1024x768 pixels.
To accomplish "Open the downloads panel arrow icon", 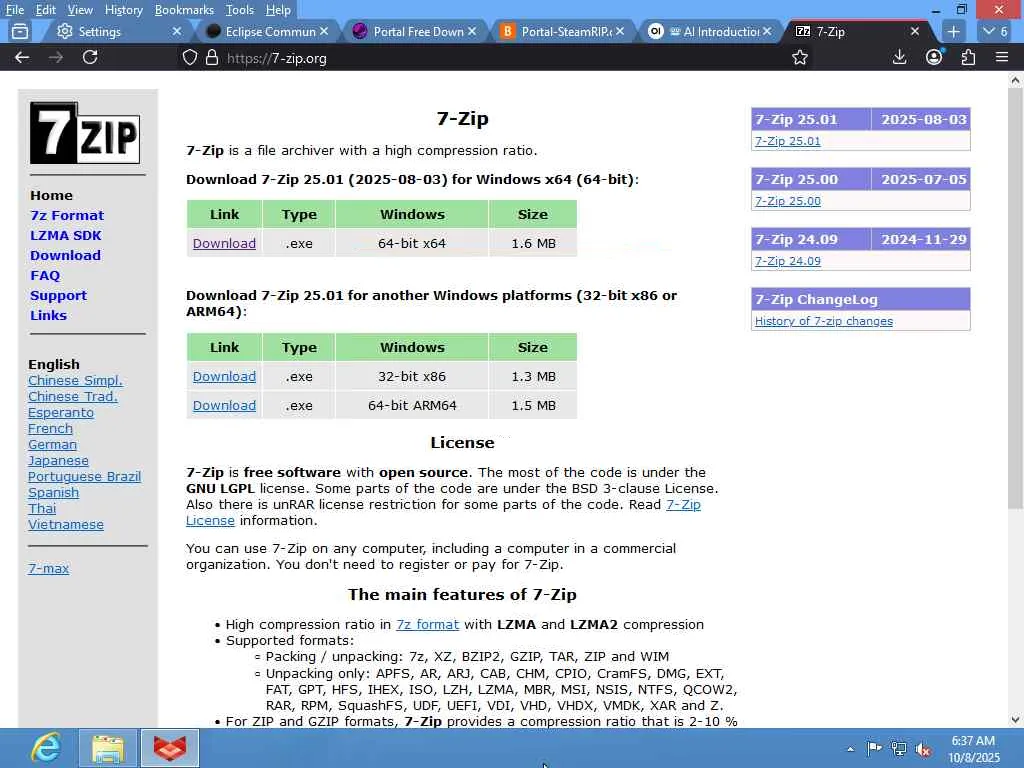I will (x=899, y=57).
